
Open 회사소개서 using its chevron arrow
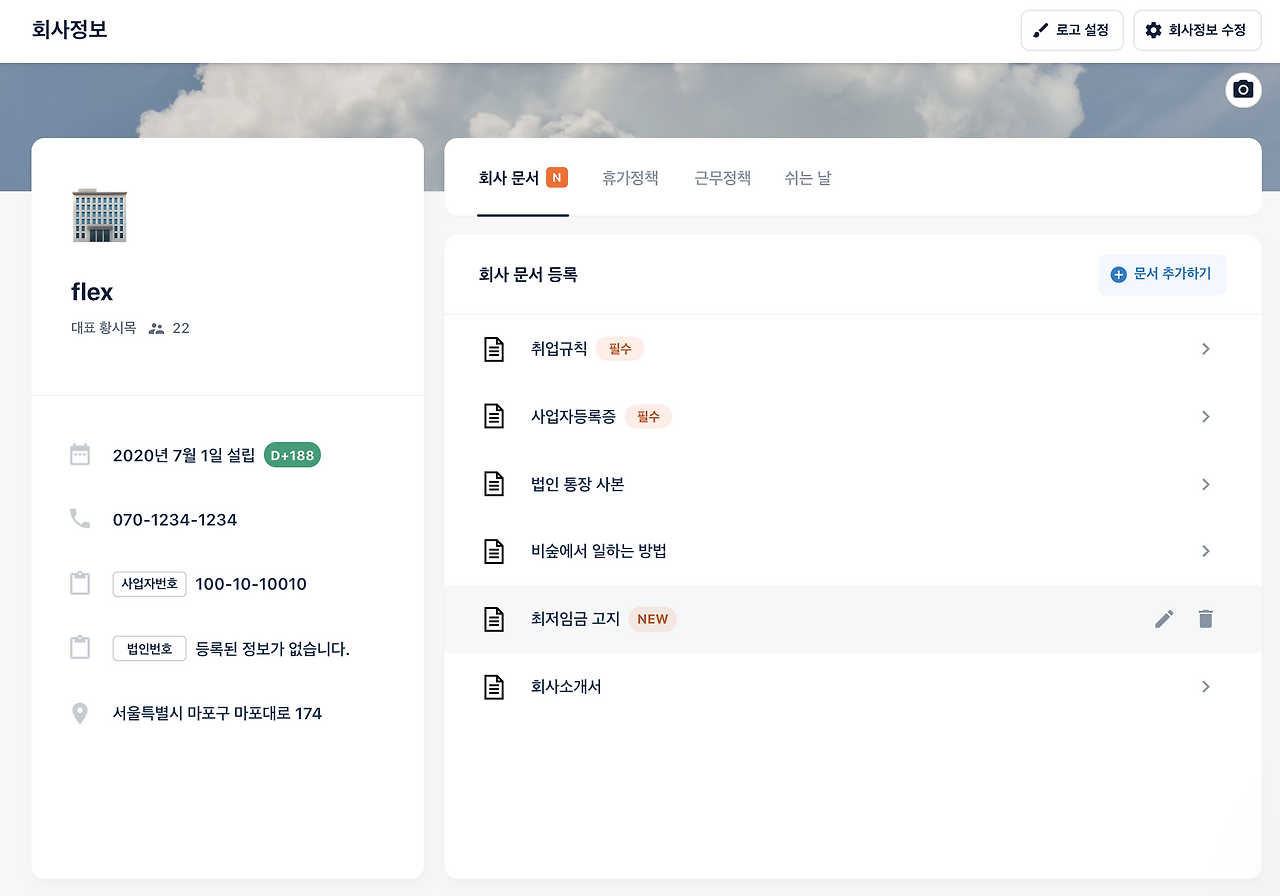pyautogui.click(x=1206, y=687)
